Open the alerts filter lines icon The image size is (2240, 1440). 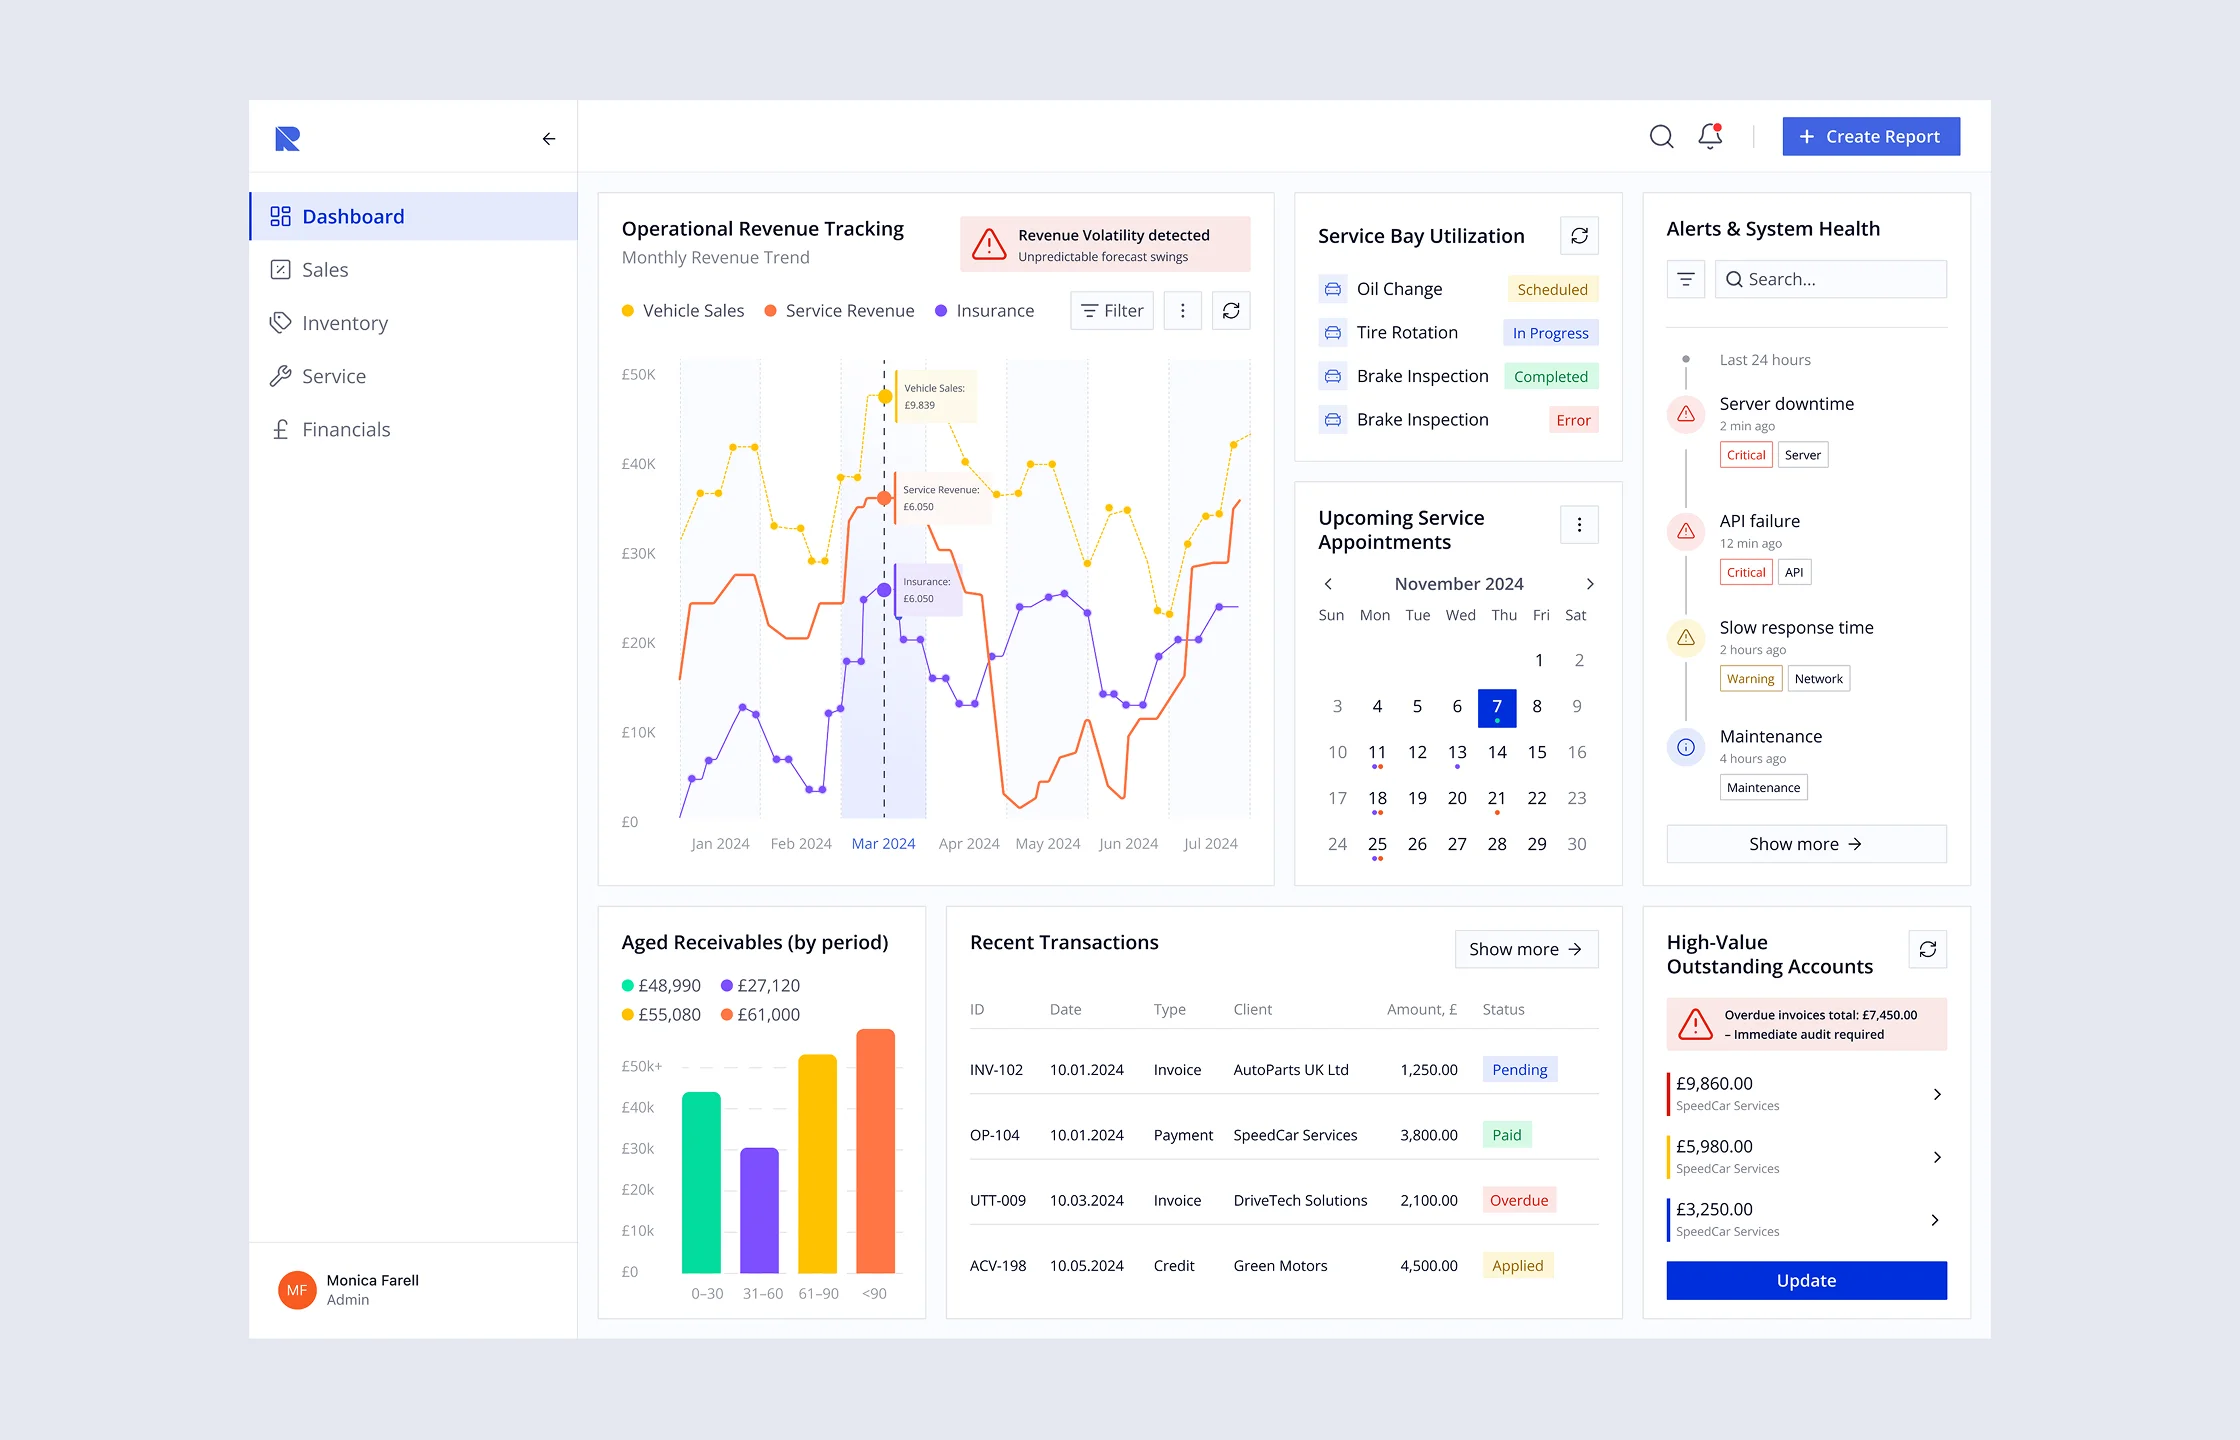click(1685, 279)
